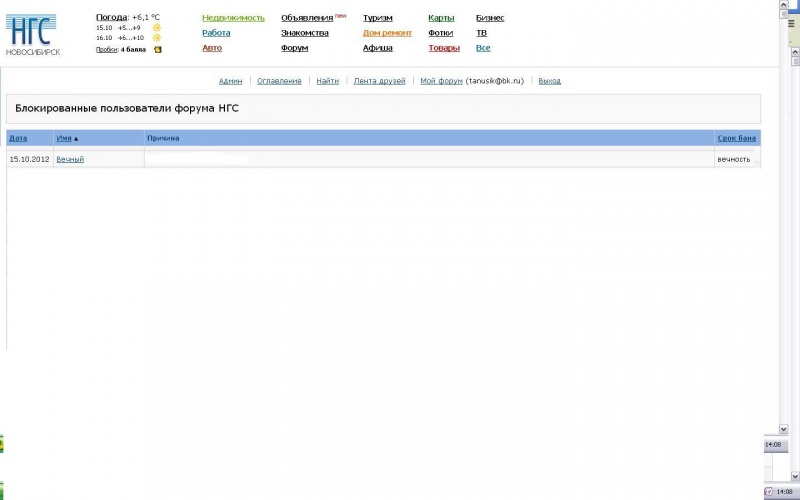This screenshot has width=800, height=500.
Task: Sort the table by Имя column
Action: [x=64, y=138]
